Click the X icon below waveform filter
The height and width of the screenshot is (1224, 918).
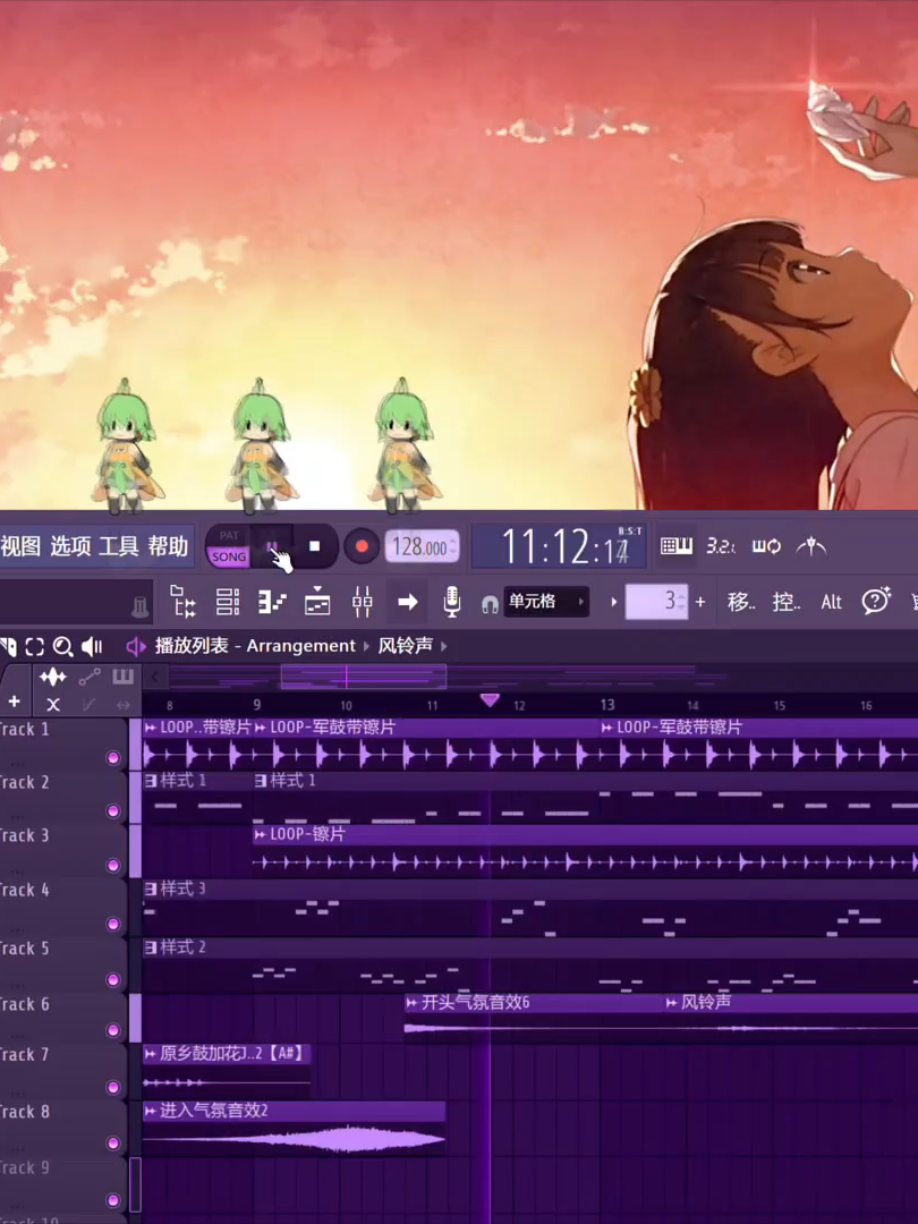[x=53, y=704]
